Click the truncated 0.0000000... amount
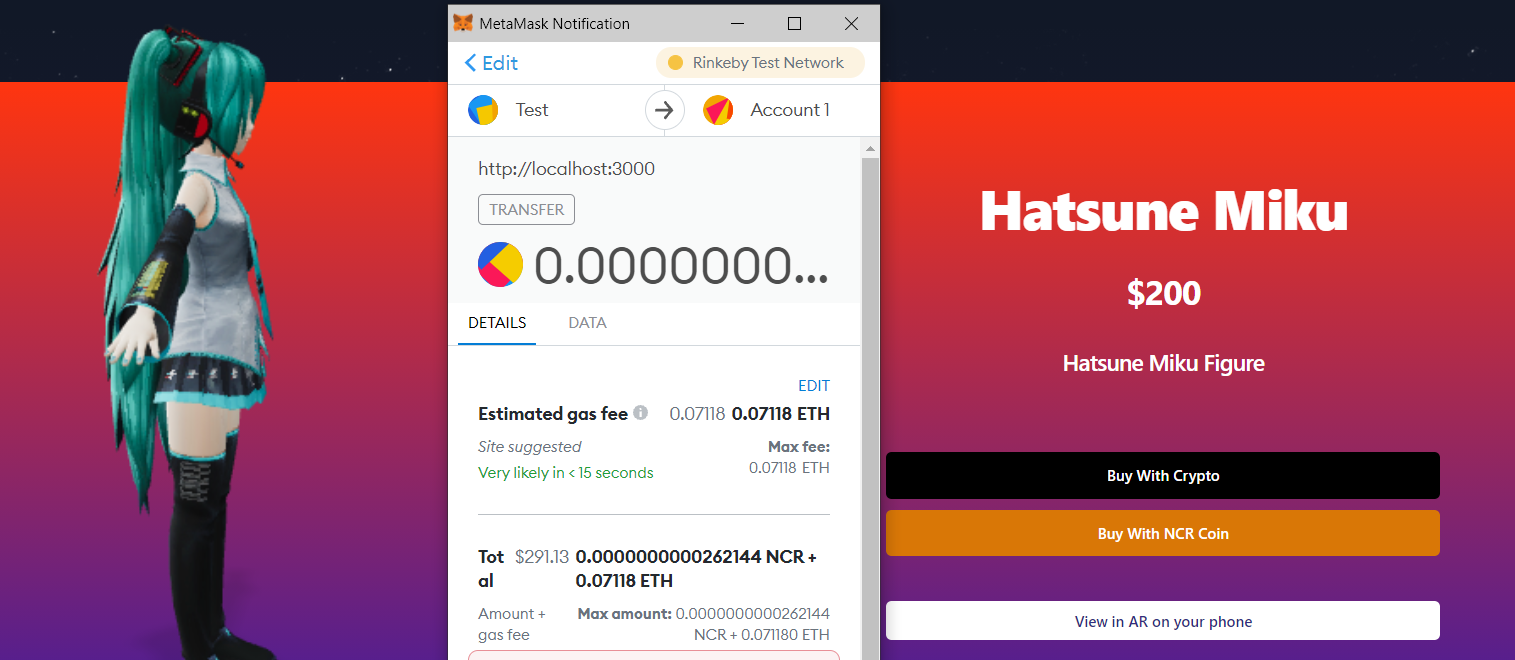The width and height of the screenshot is (1515, 660). pos(680,265)
